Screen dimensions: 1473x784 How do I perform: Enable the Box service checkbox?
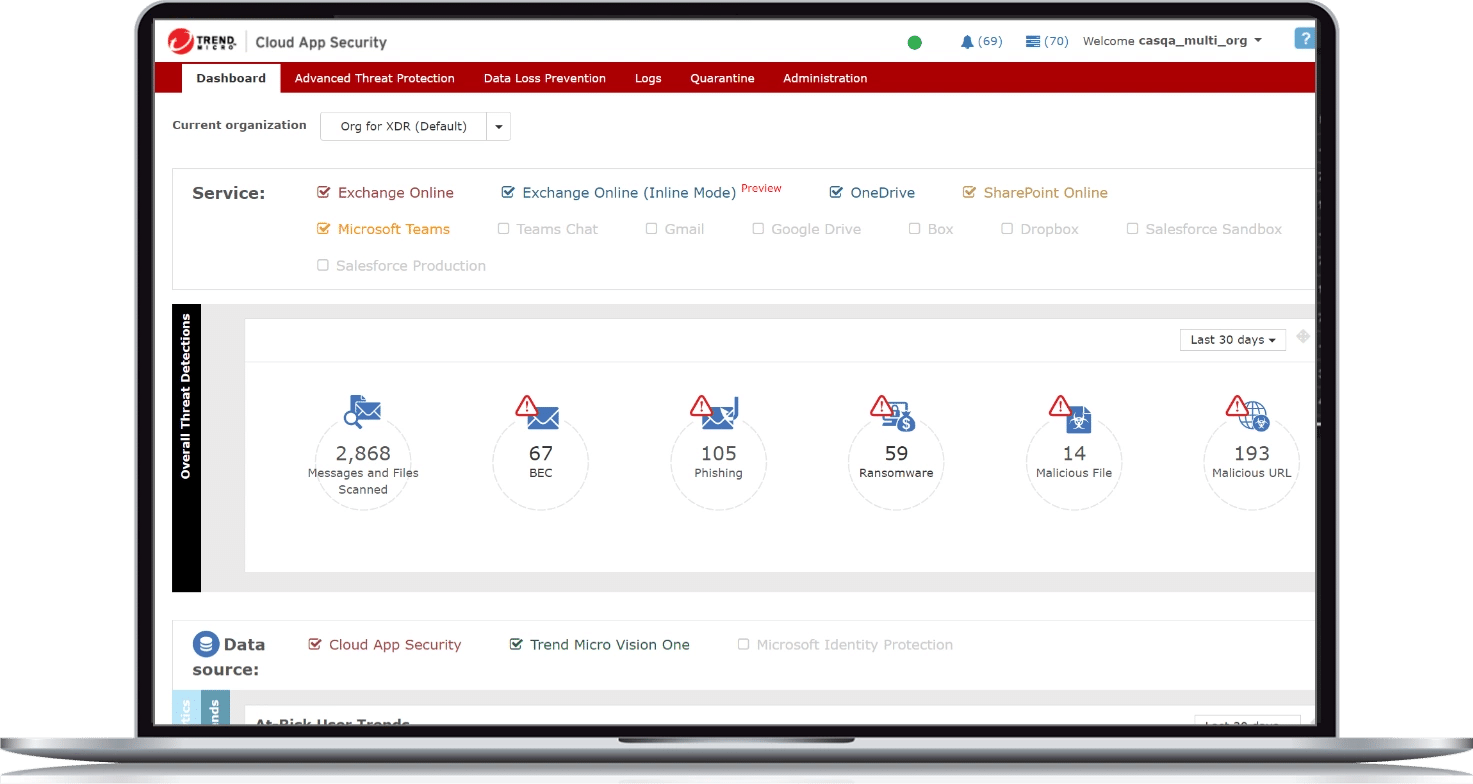tap(914, 229)
